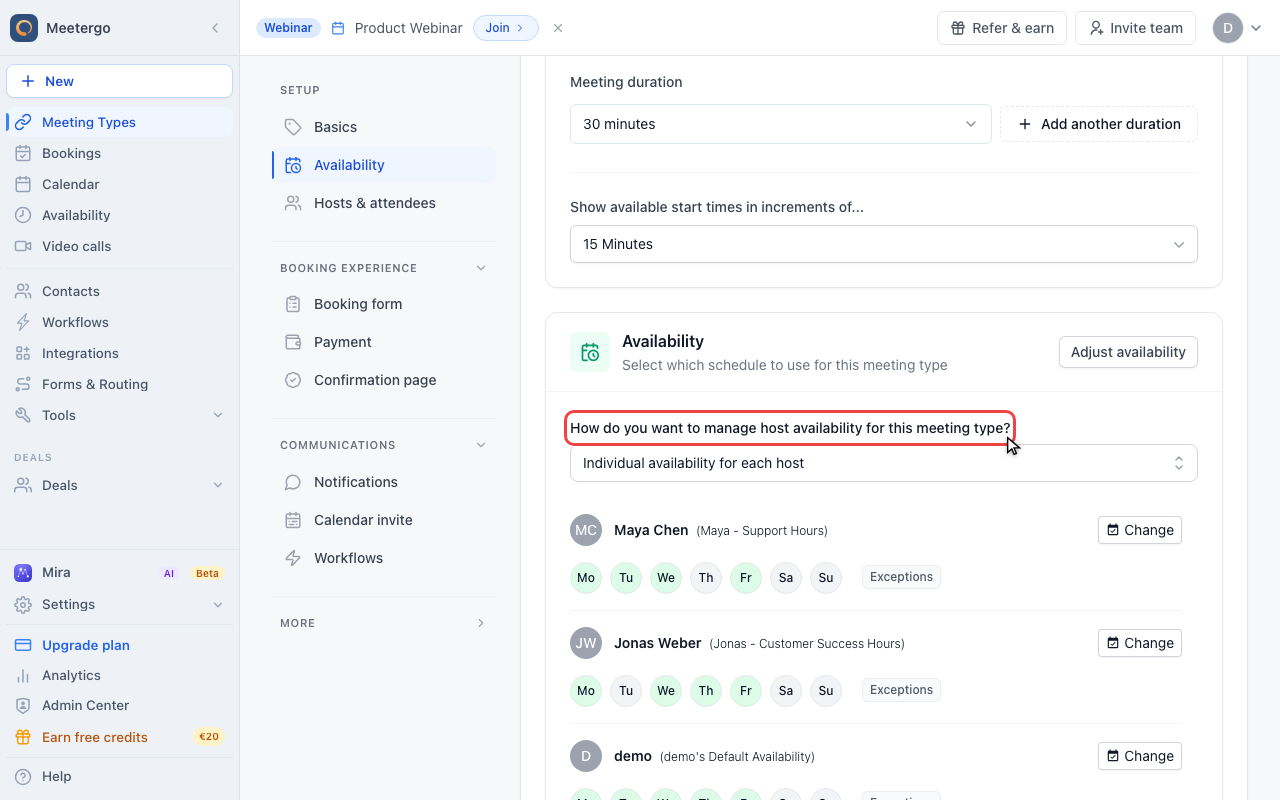1280x800 pixels.
Task: Click Add another duration
Action: (1099, 124)
